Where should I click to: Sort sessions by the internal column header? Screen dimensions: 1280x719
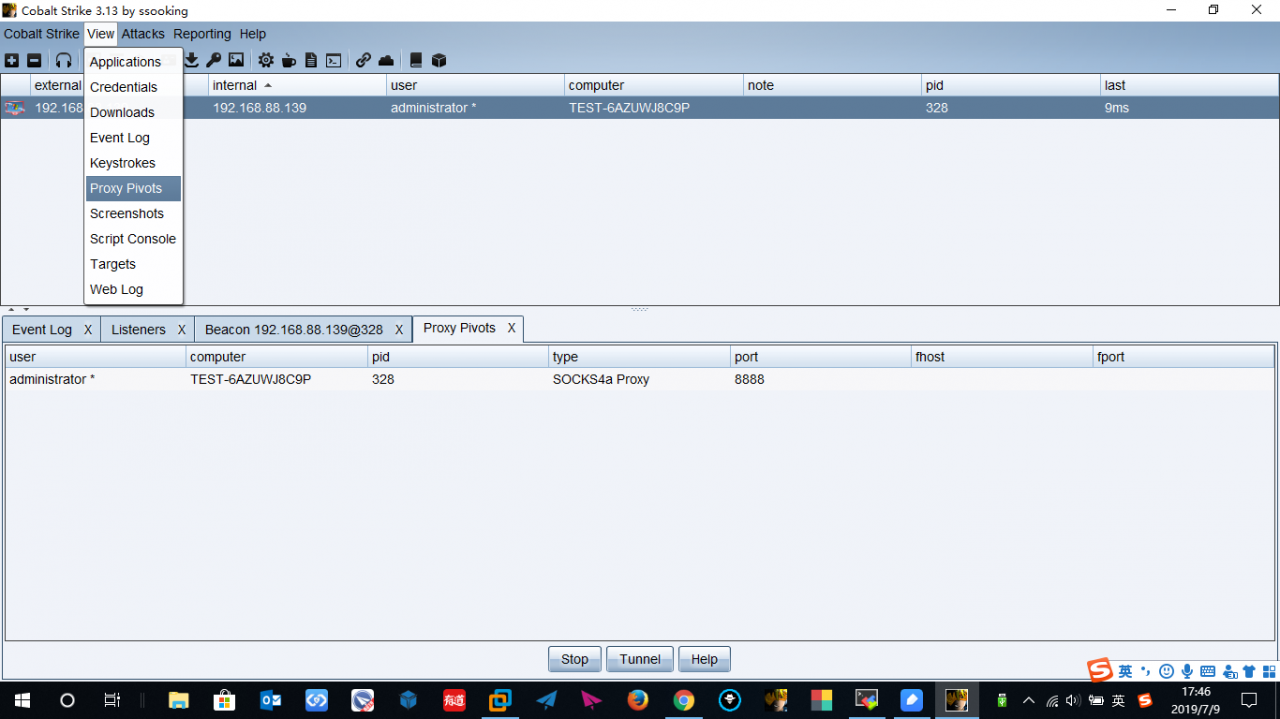(x=297, y=85)
